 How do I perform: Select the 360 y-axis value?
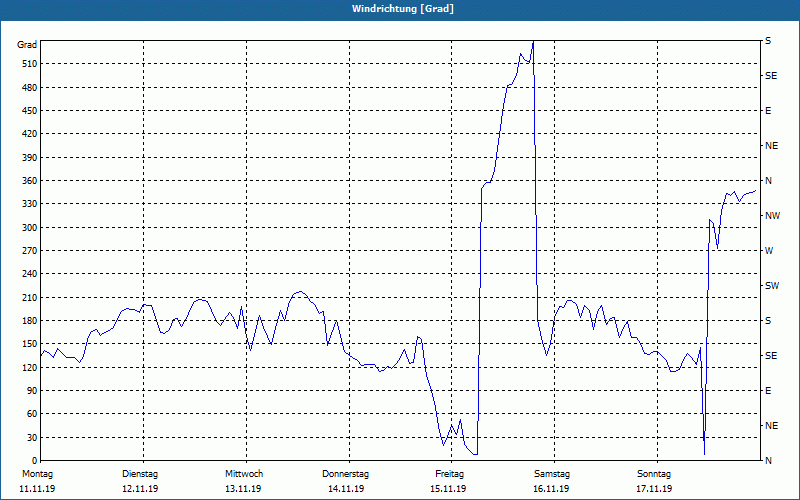click(x=31, y=181)
